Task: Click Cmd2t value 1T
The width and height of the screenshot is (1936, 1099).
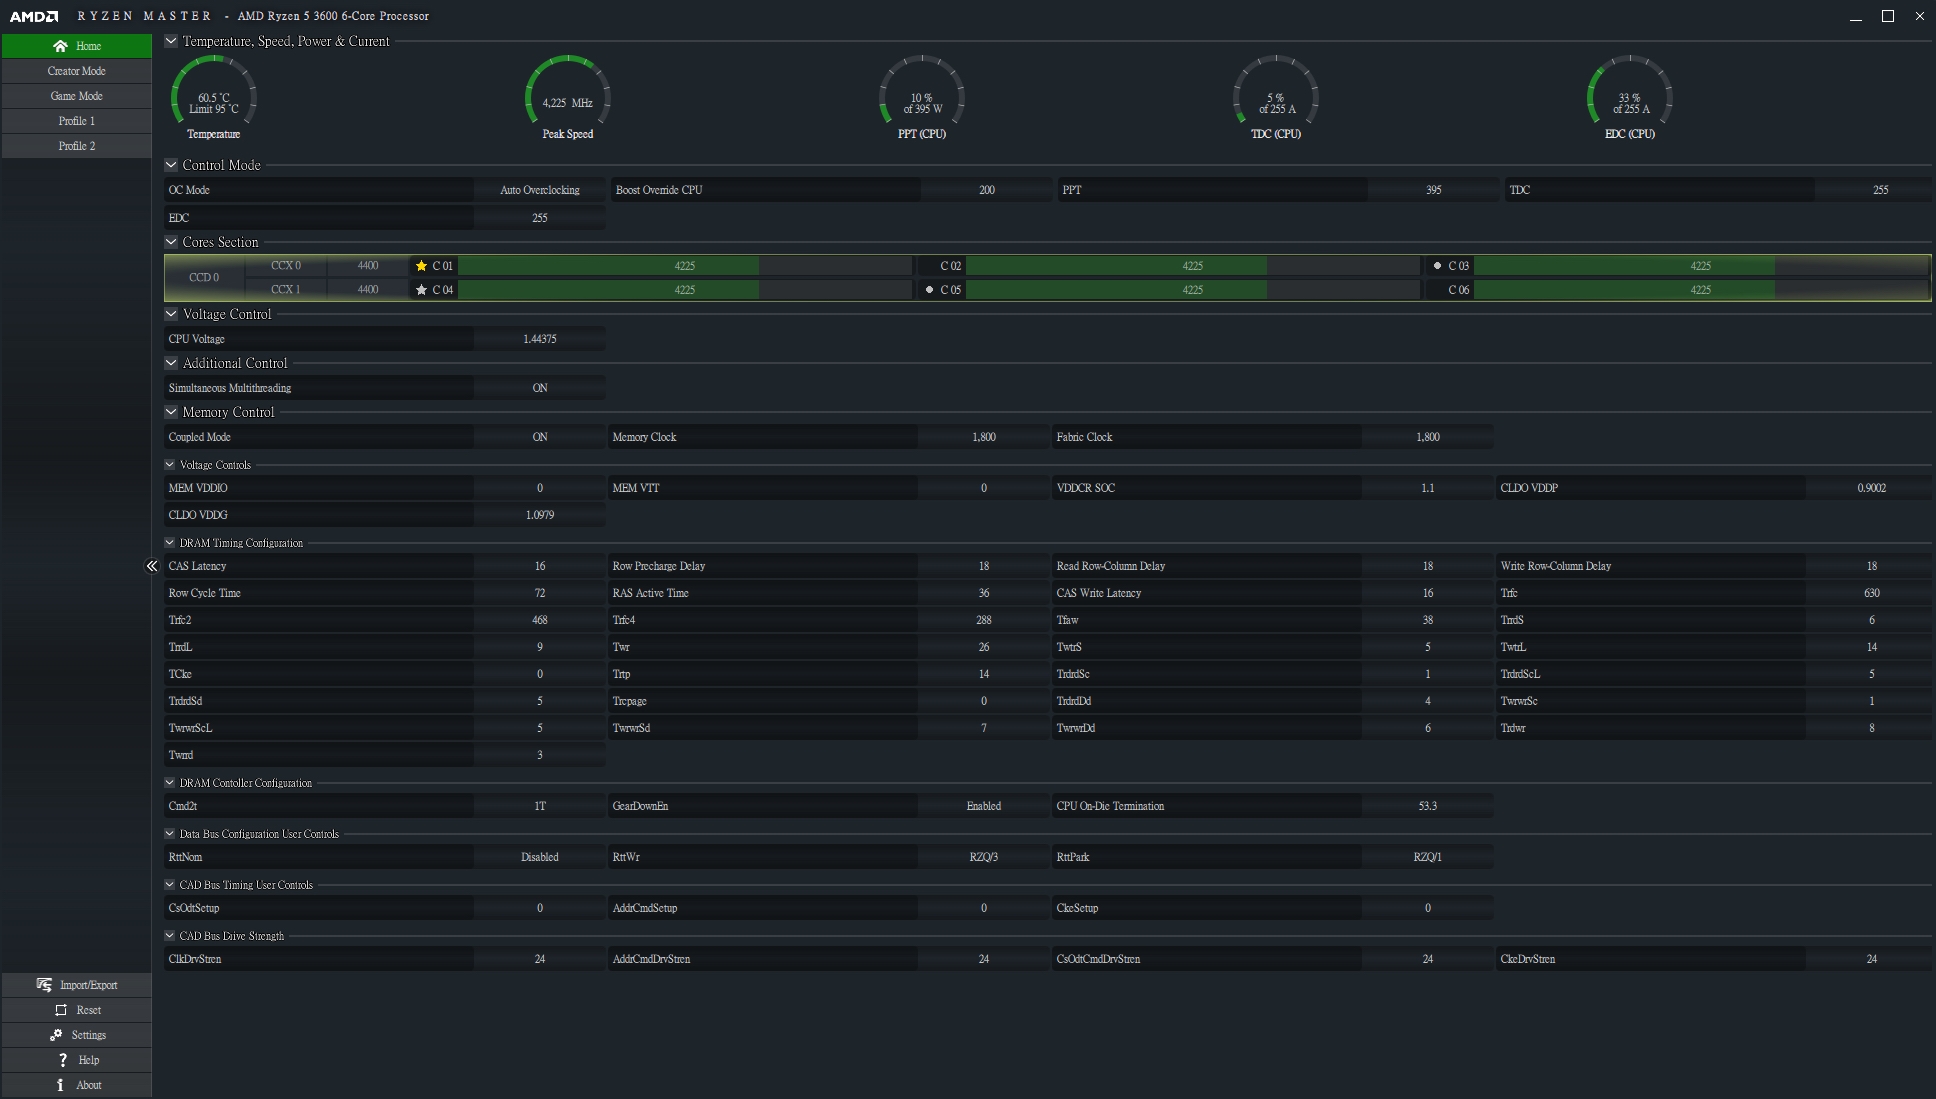Action: [x=540, y=806]
